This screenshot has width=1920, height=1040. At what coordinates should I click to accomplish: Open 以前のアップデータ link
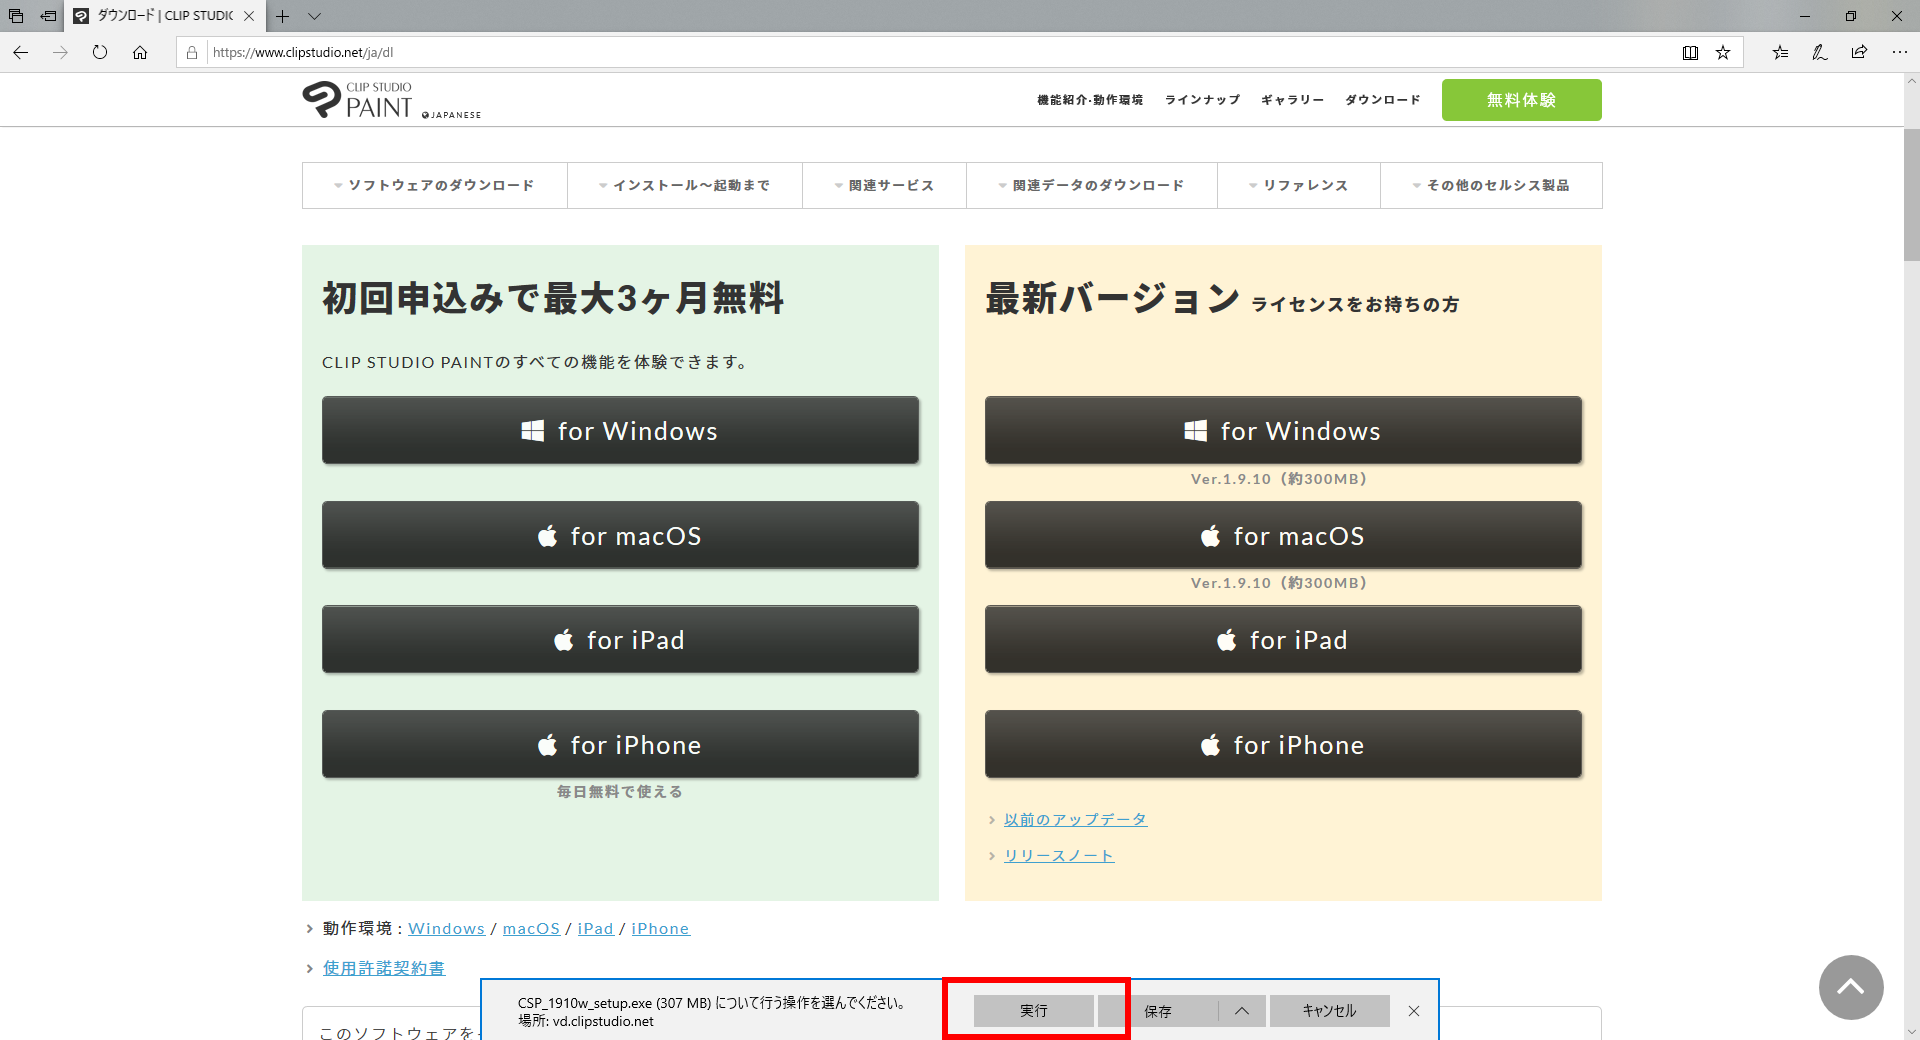click(x=1075, y=819)
